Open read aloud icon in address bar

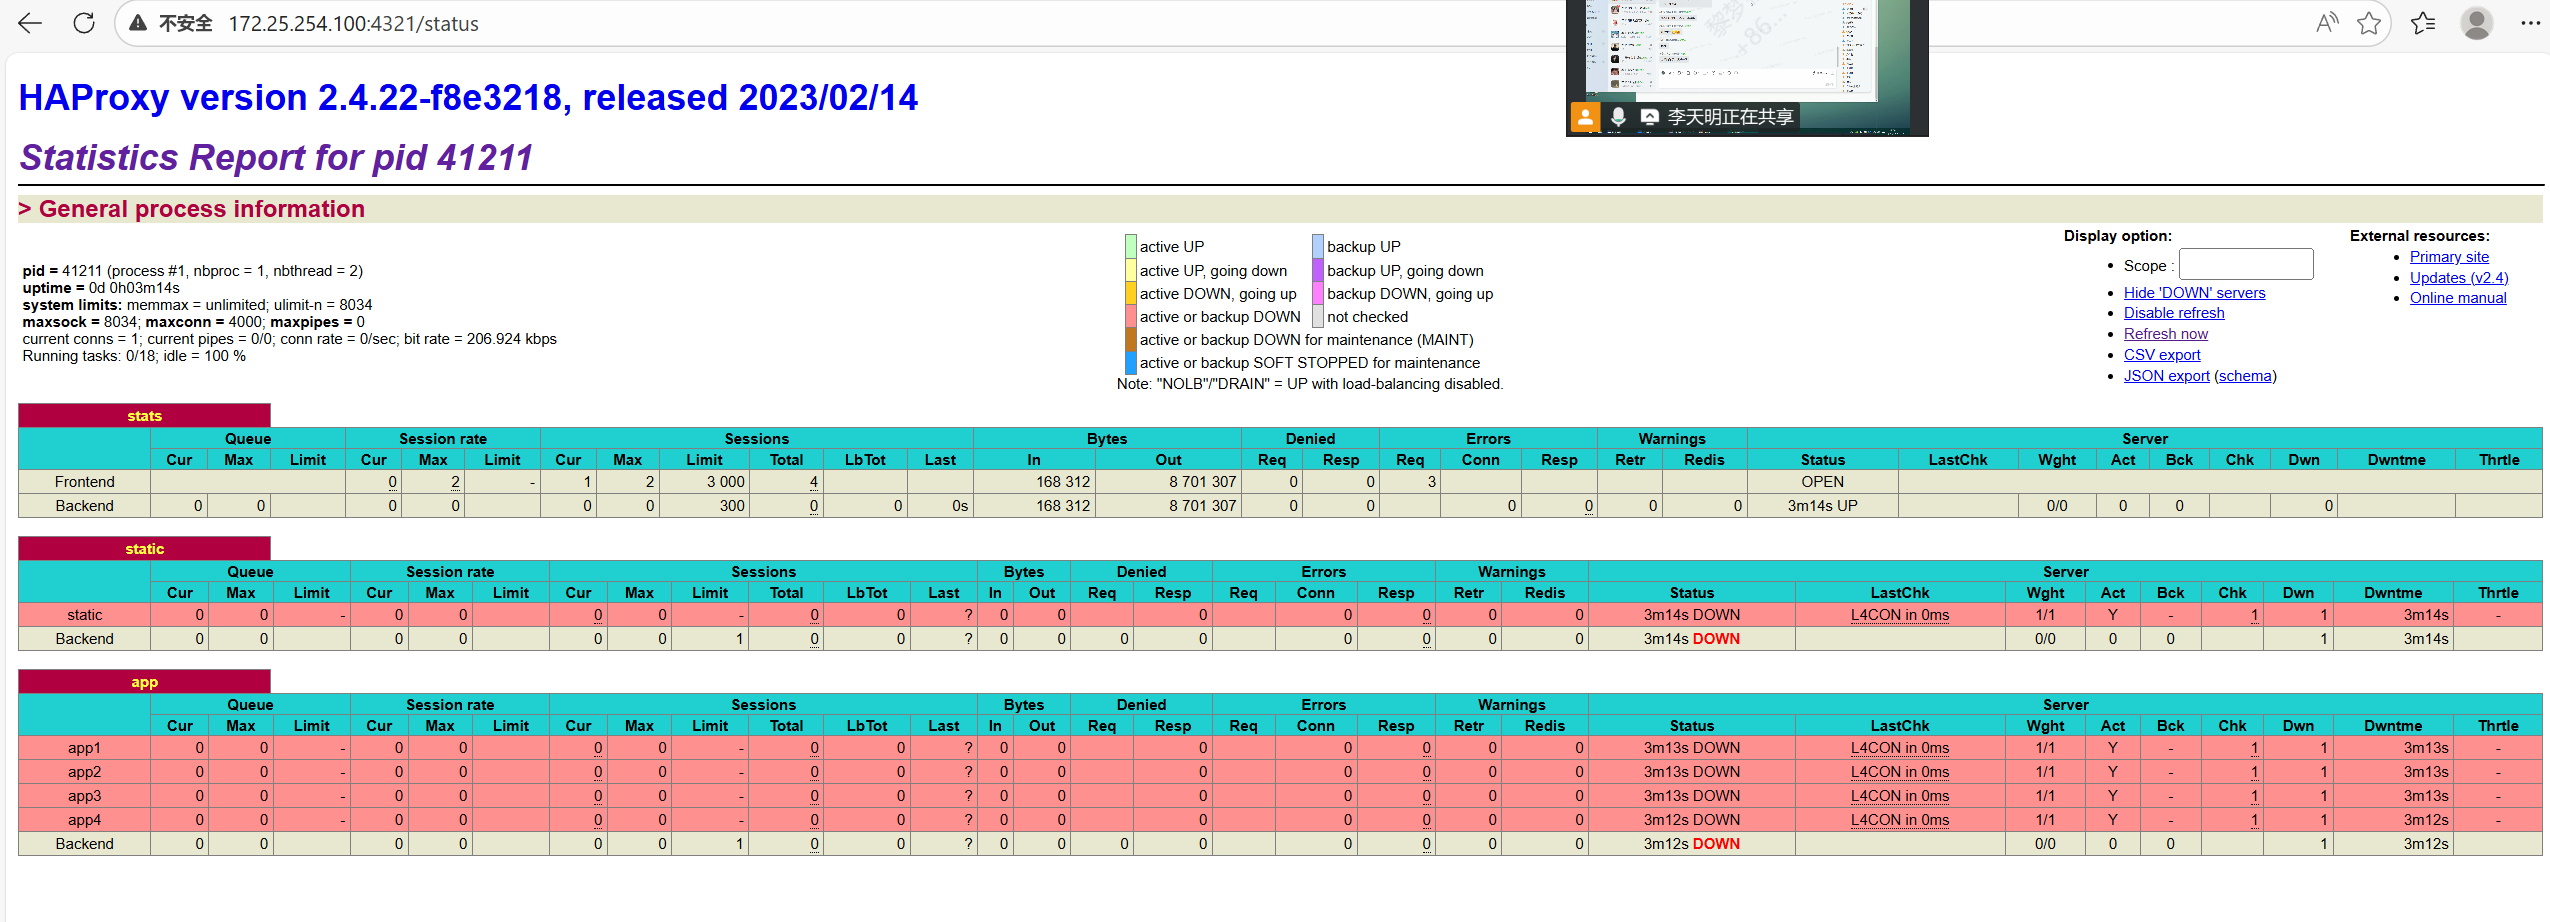2327,23
